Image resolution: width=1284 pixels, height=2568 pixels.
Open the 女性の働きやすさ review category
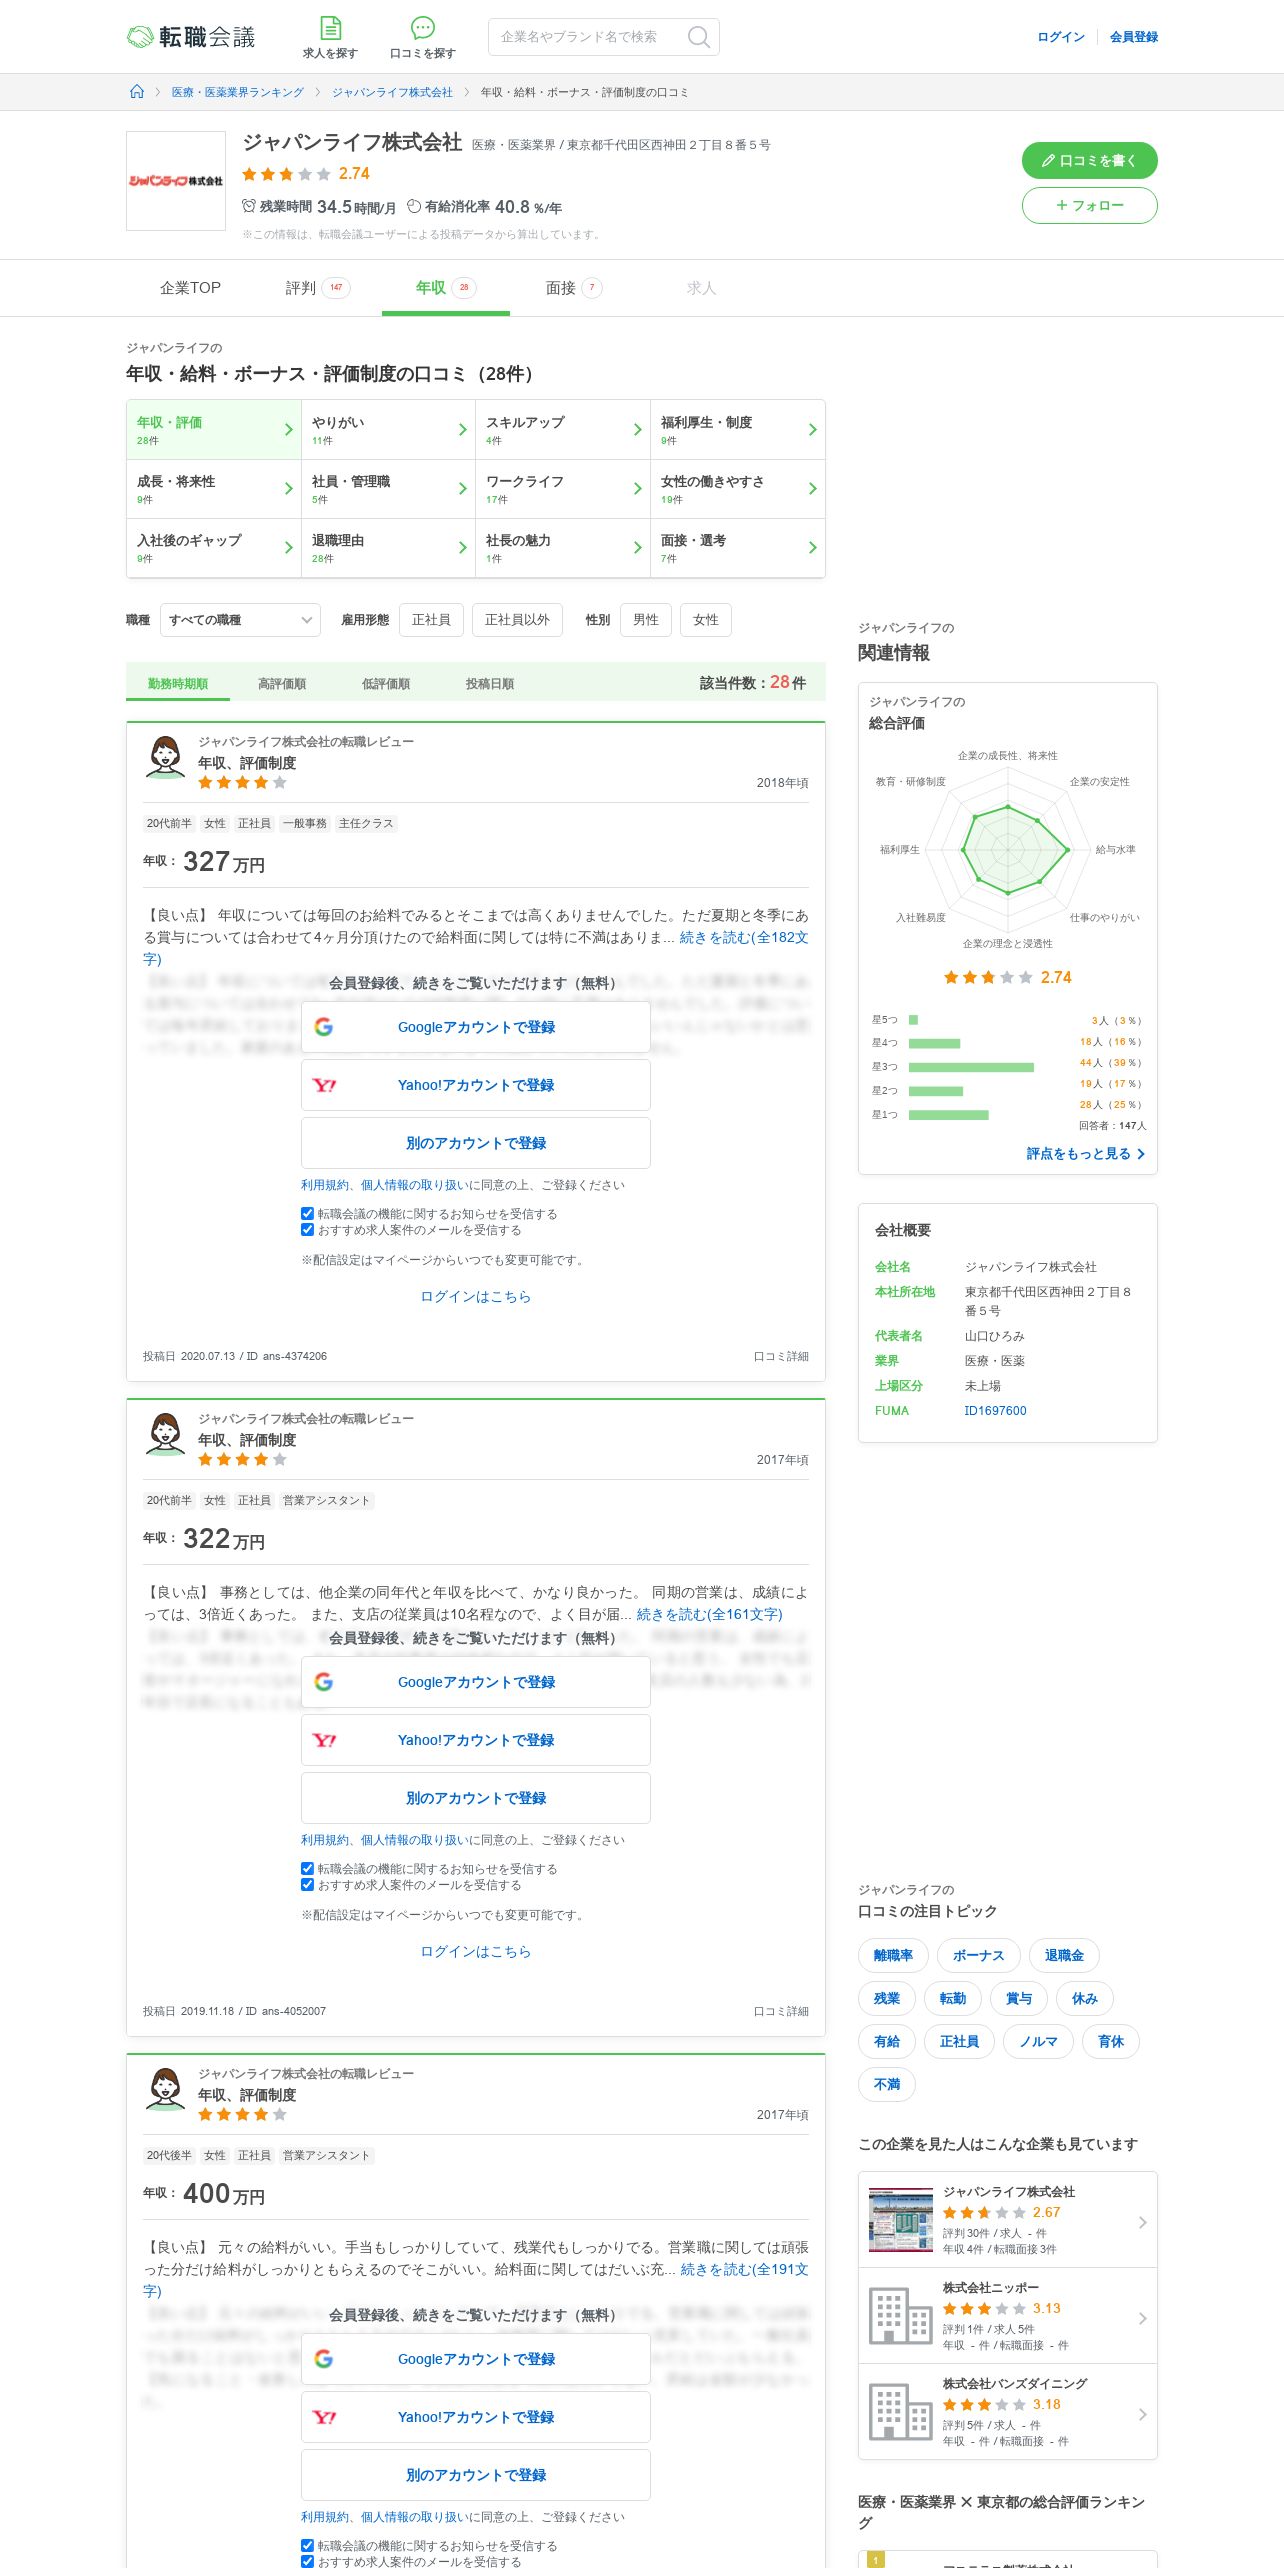pos(738,489)
